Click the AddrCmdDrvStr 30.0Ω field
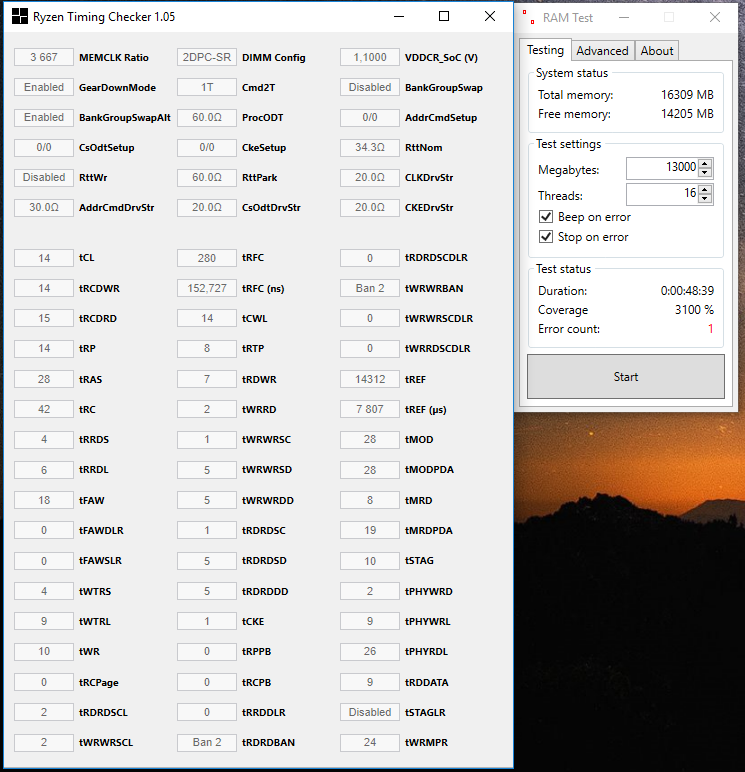 44,207
